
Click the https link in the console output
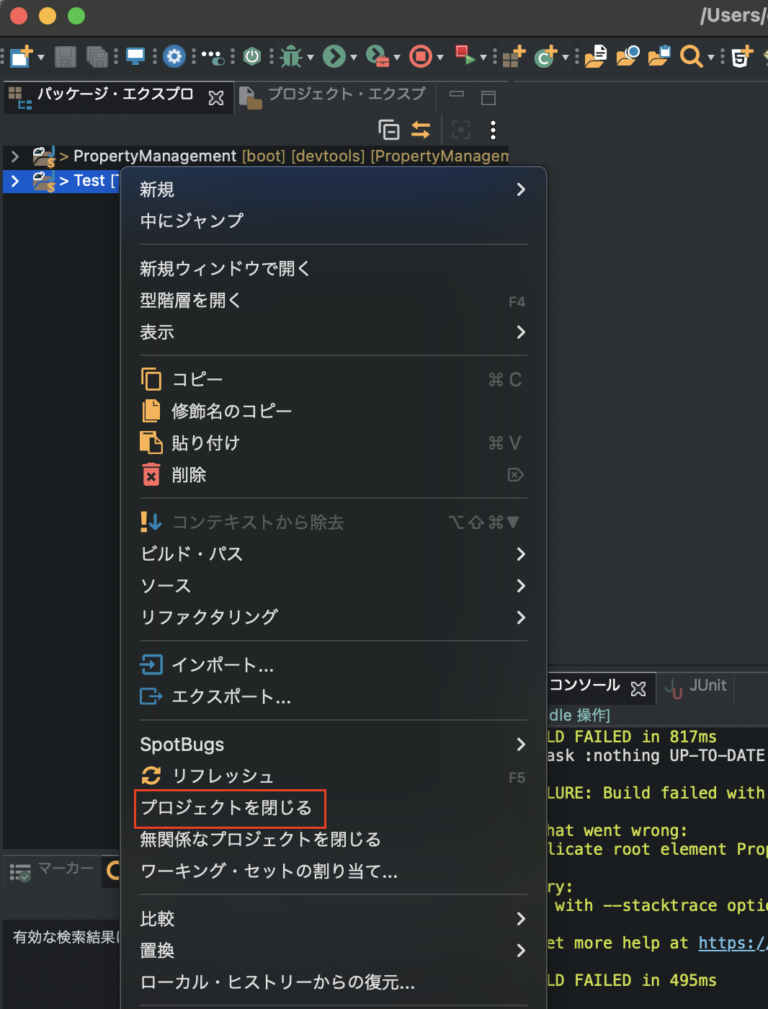point(733,943)
